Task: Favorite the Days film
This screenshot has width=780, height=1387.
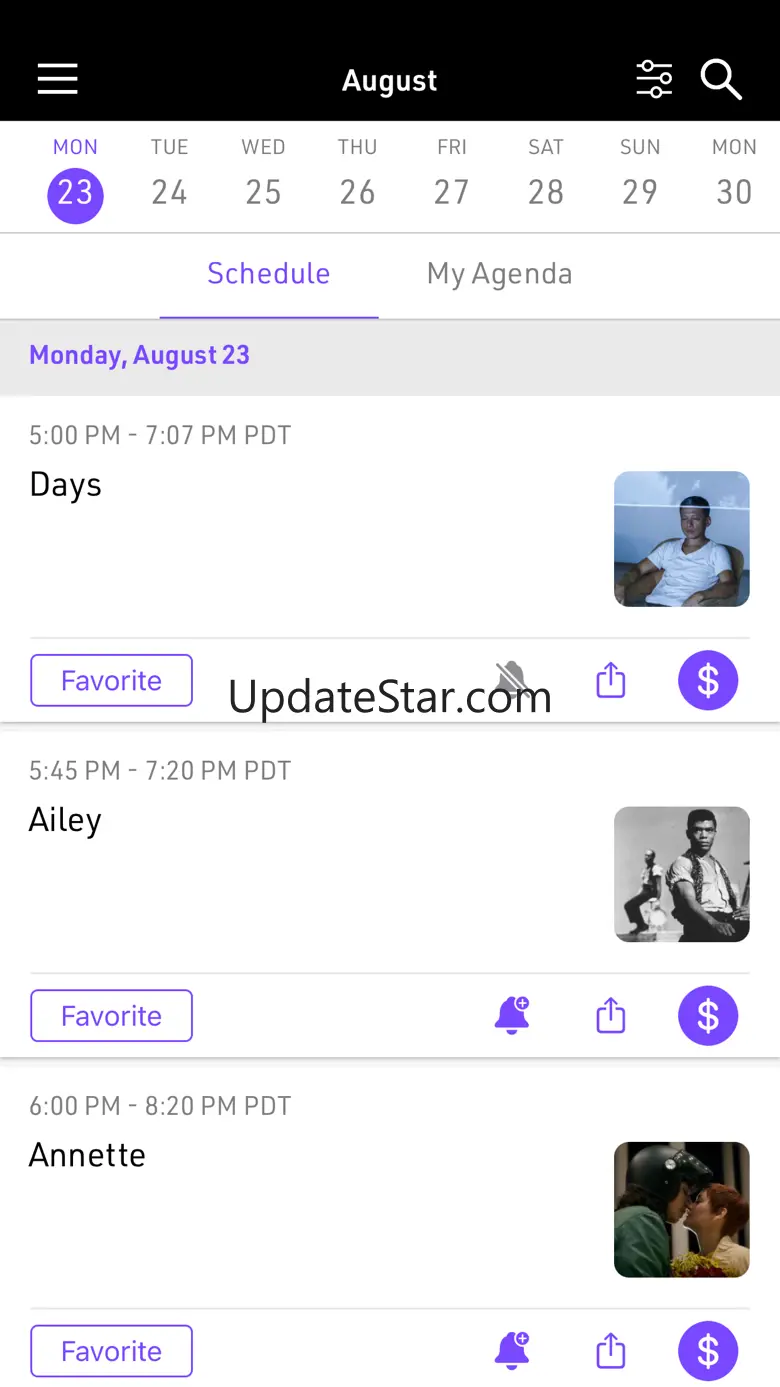Action: click(x=111, y=681)
